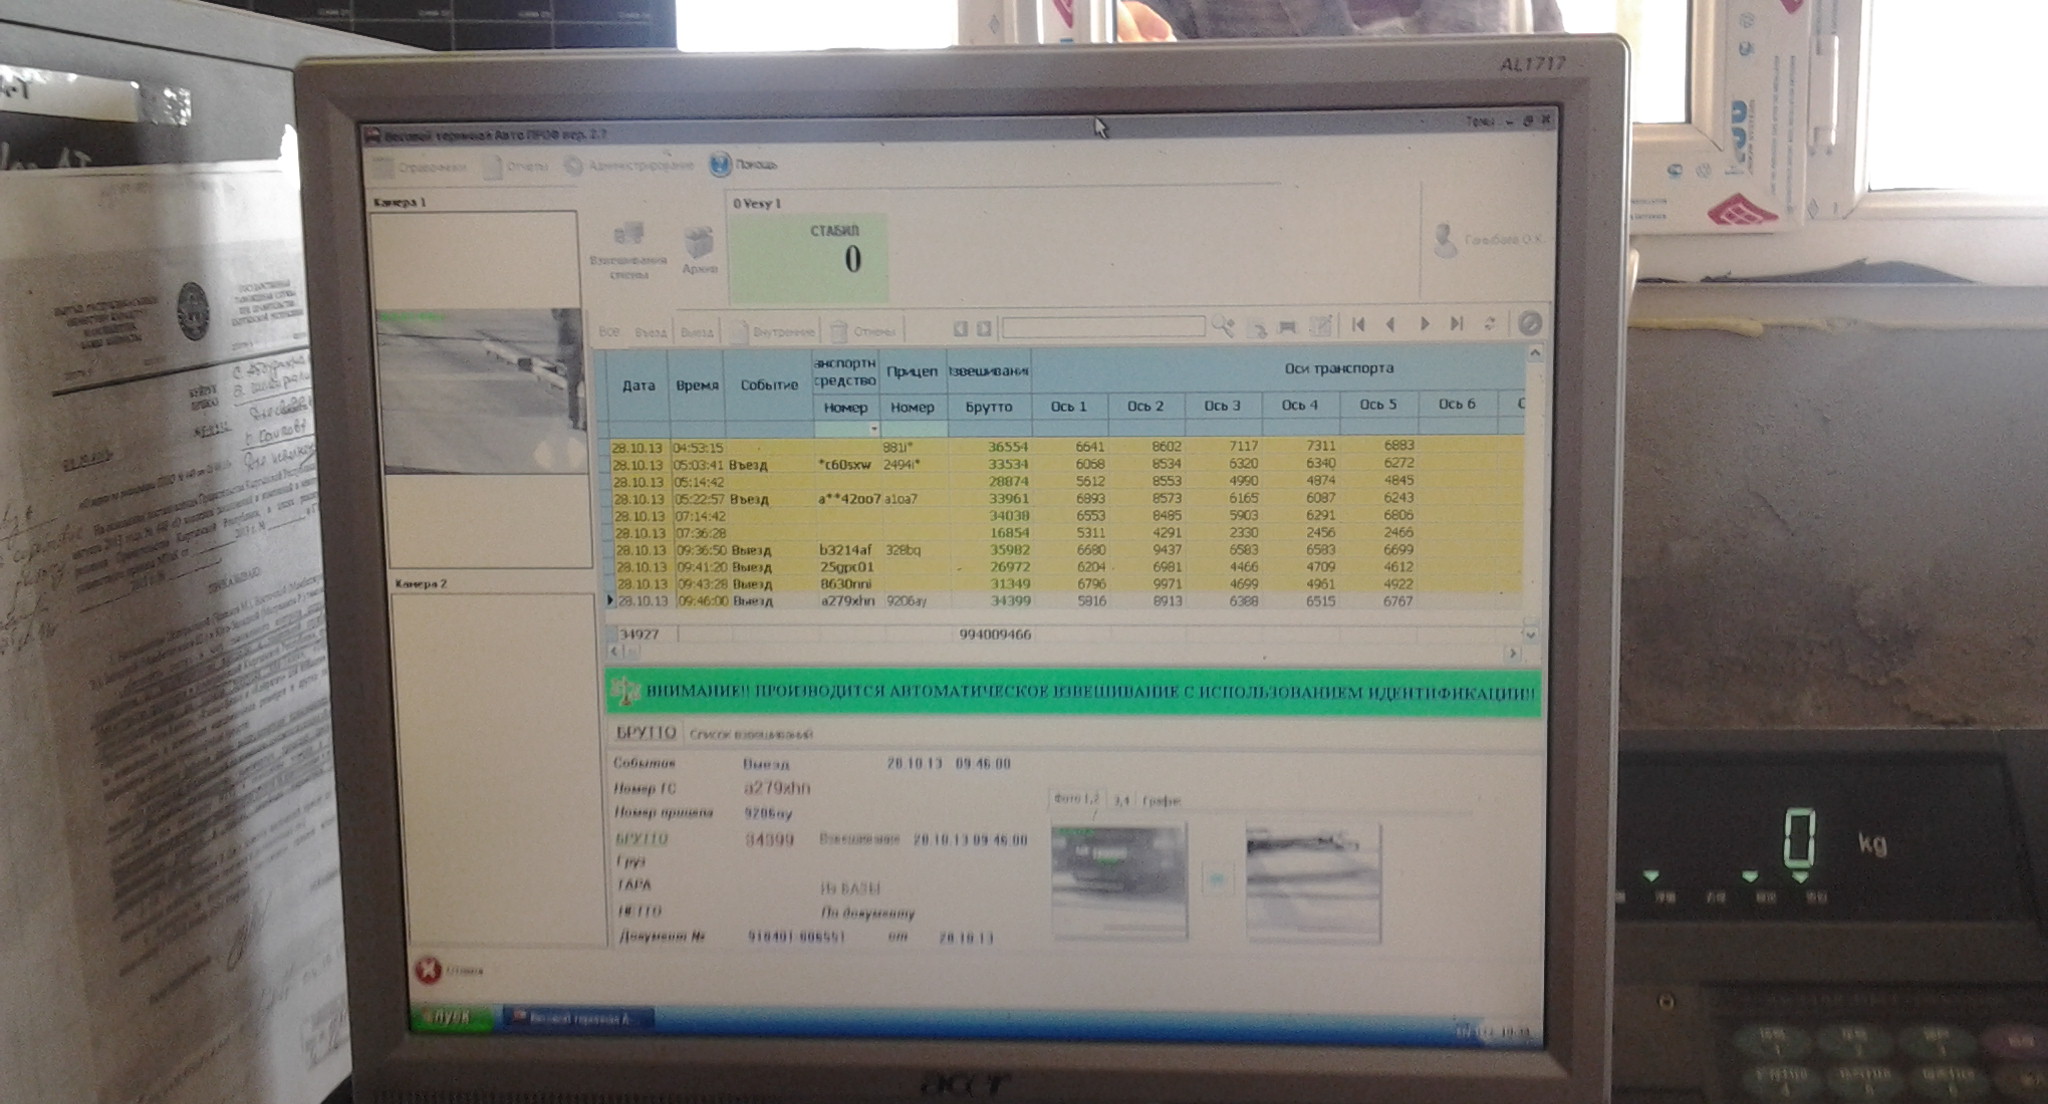Screen dimensions: 2048x1104
Task: Click the refresh arrows icon in toolbar
Action: click(x=1489, y=324)
